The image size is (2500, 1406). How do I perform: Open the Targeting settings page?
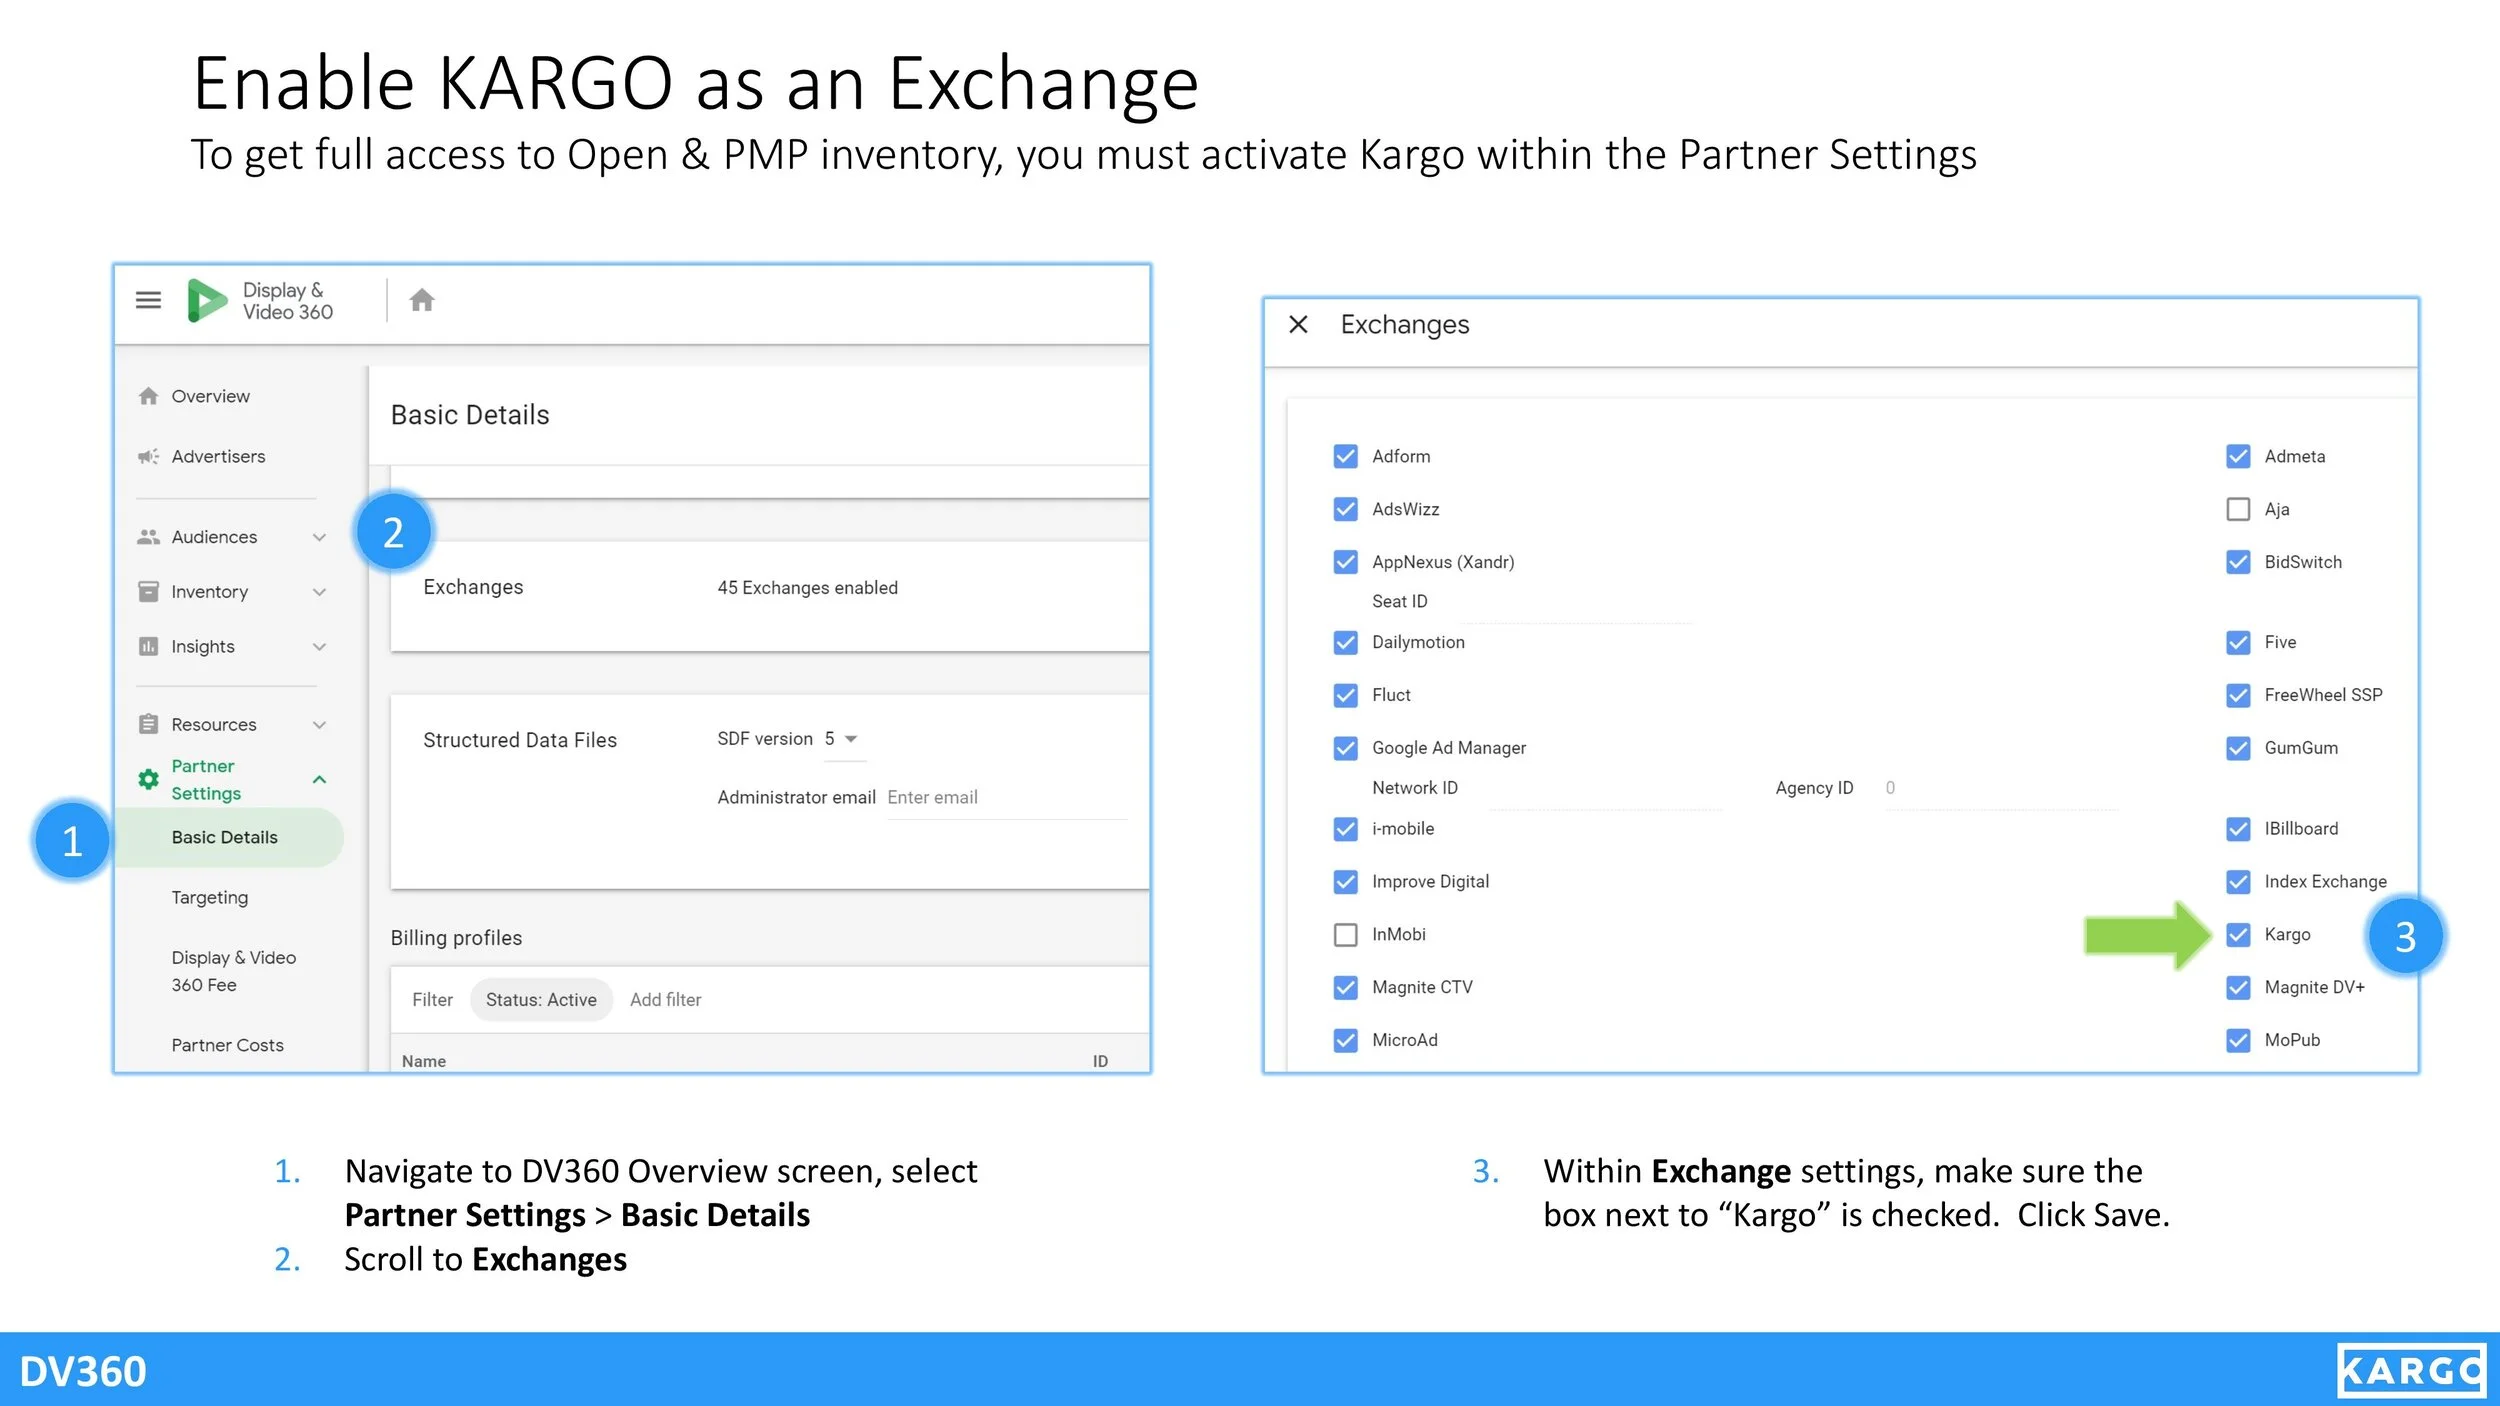(210, 897)
